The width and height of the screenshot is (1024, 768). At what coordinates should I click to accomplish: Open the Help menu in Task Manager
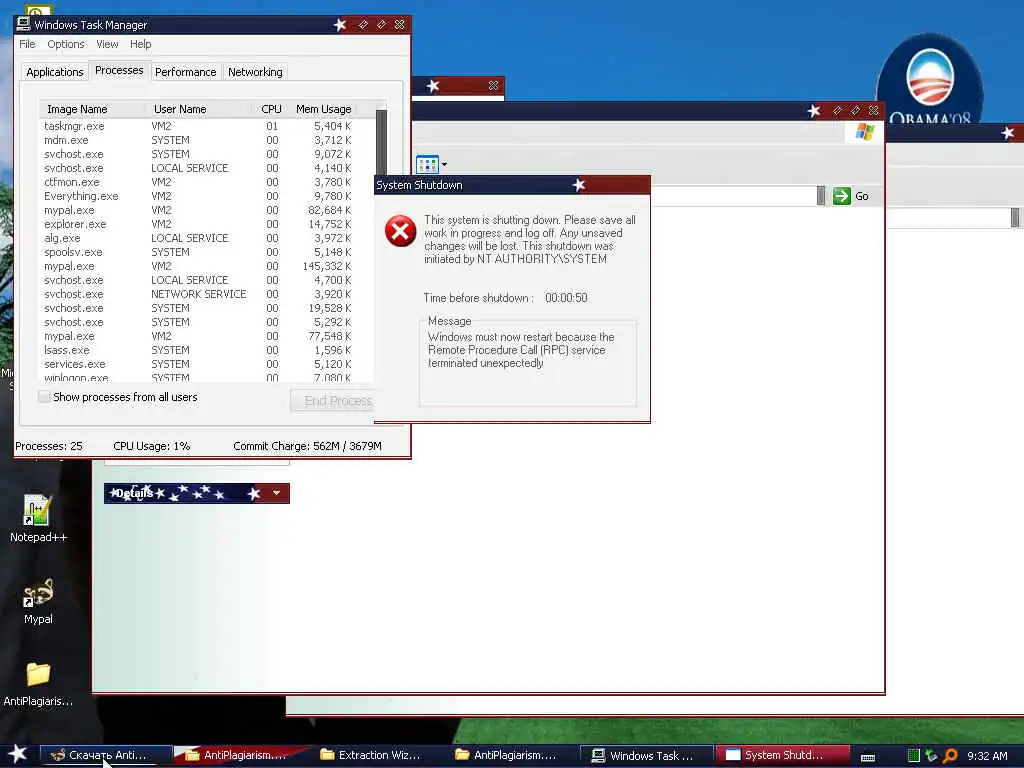coord(140,44)
